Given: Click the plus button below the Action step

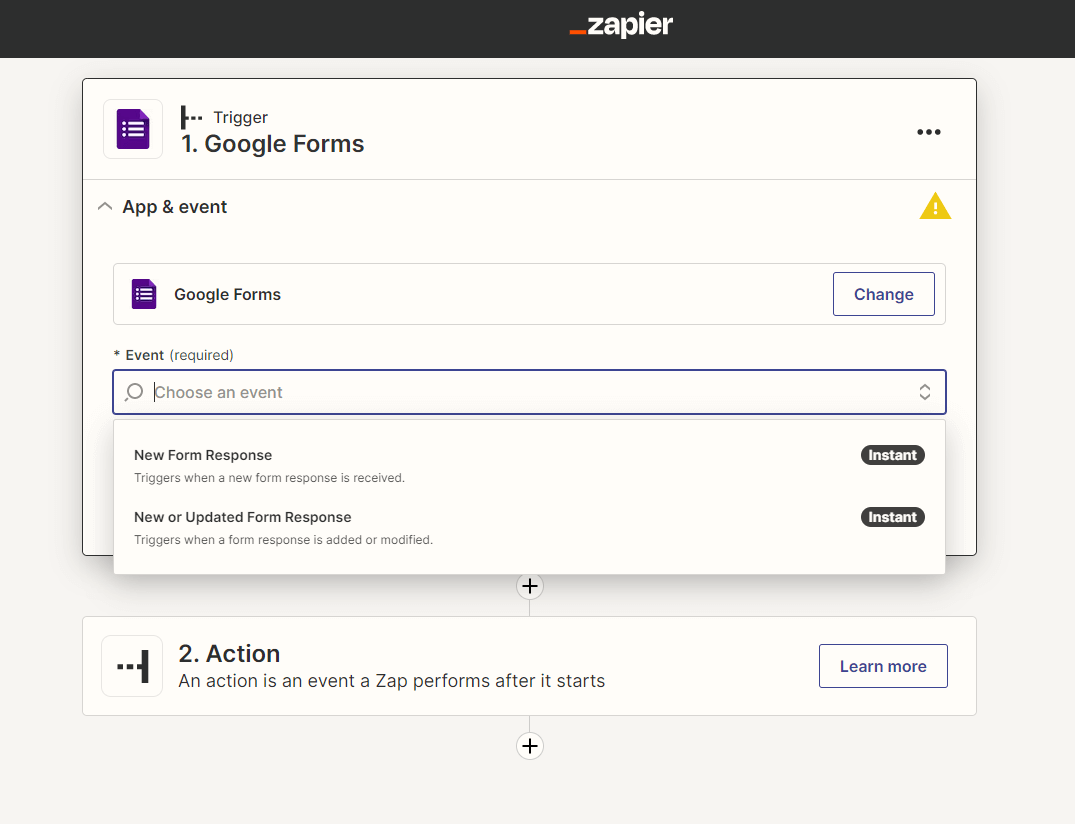Looking at the screenshot, I should pos(529,746).
